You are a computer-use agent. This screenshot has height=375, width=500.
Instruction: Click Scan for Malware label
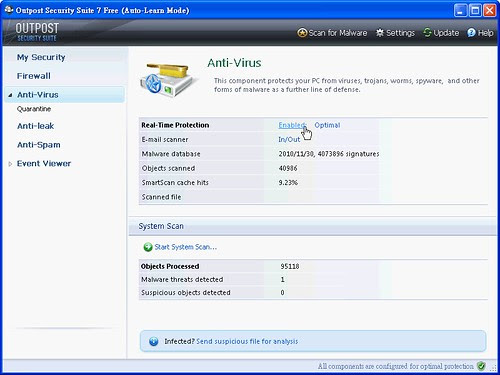[338, 33]
